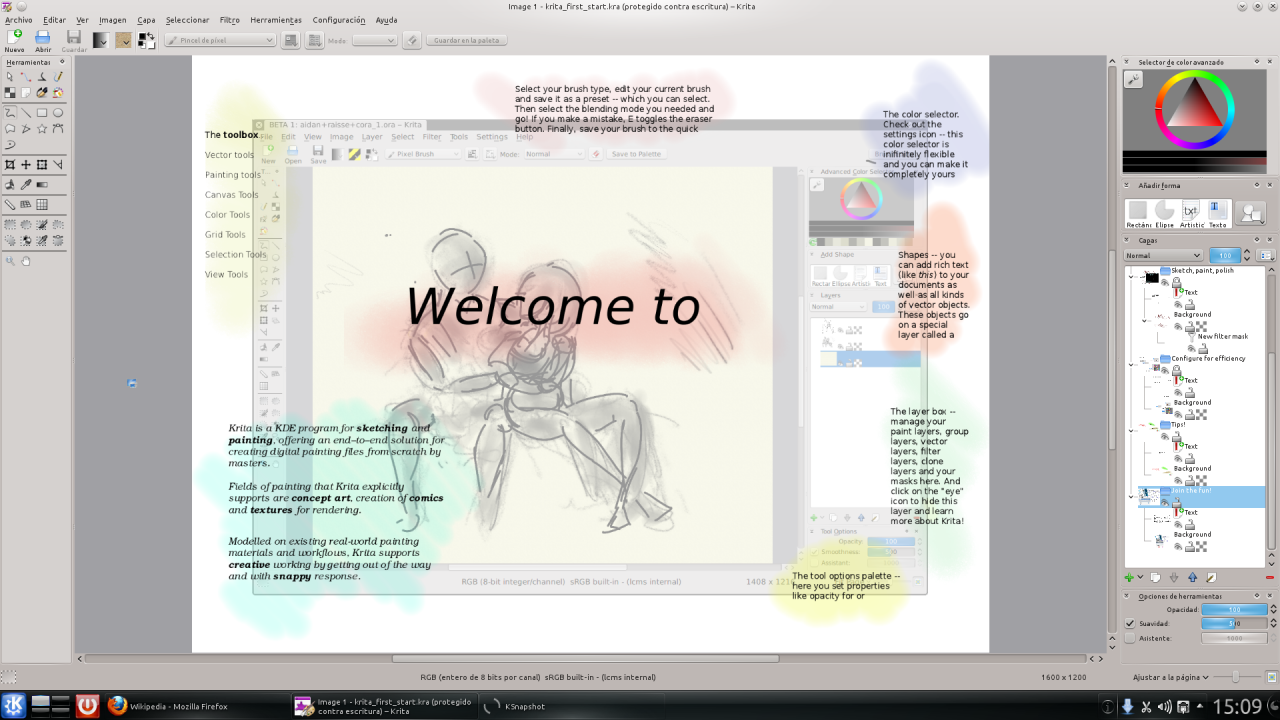This screenshot has width=1280, height=720.
Task: Swap foreground and background colors icon
Action: coord(151,34)
